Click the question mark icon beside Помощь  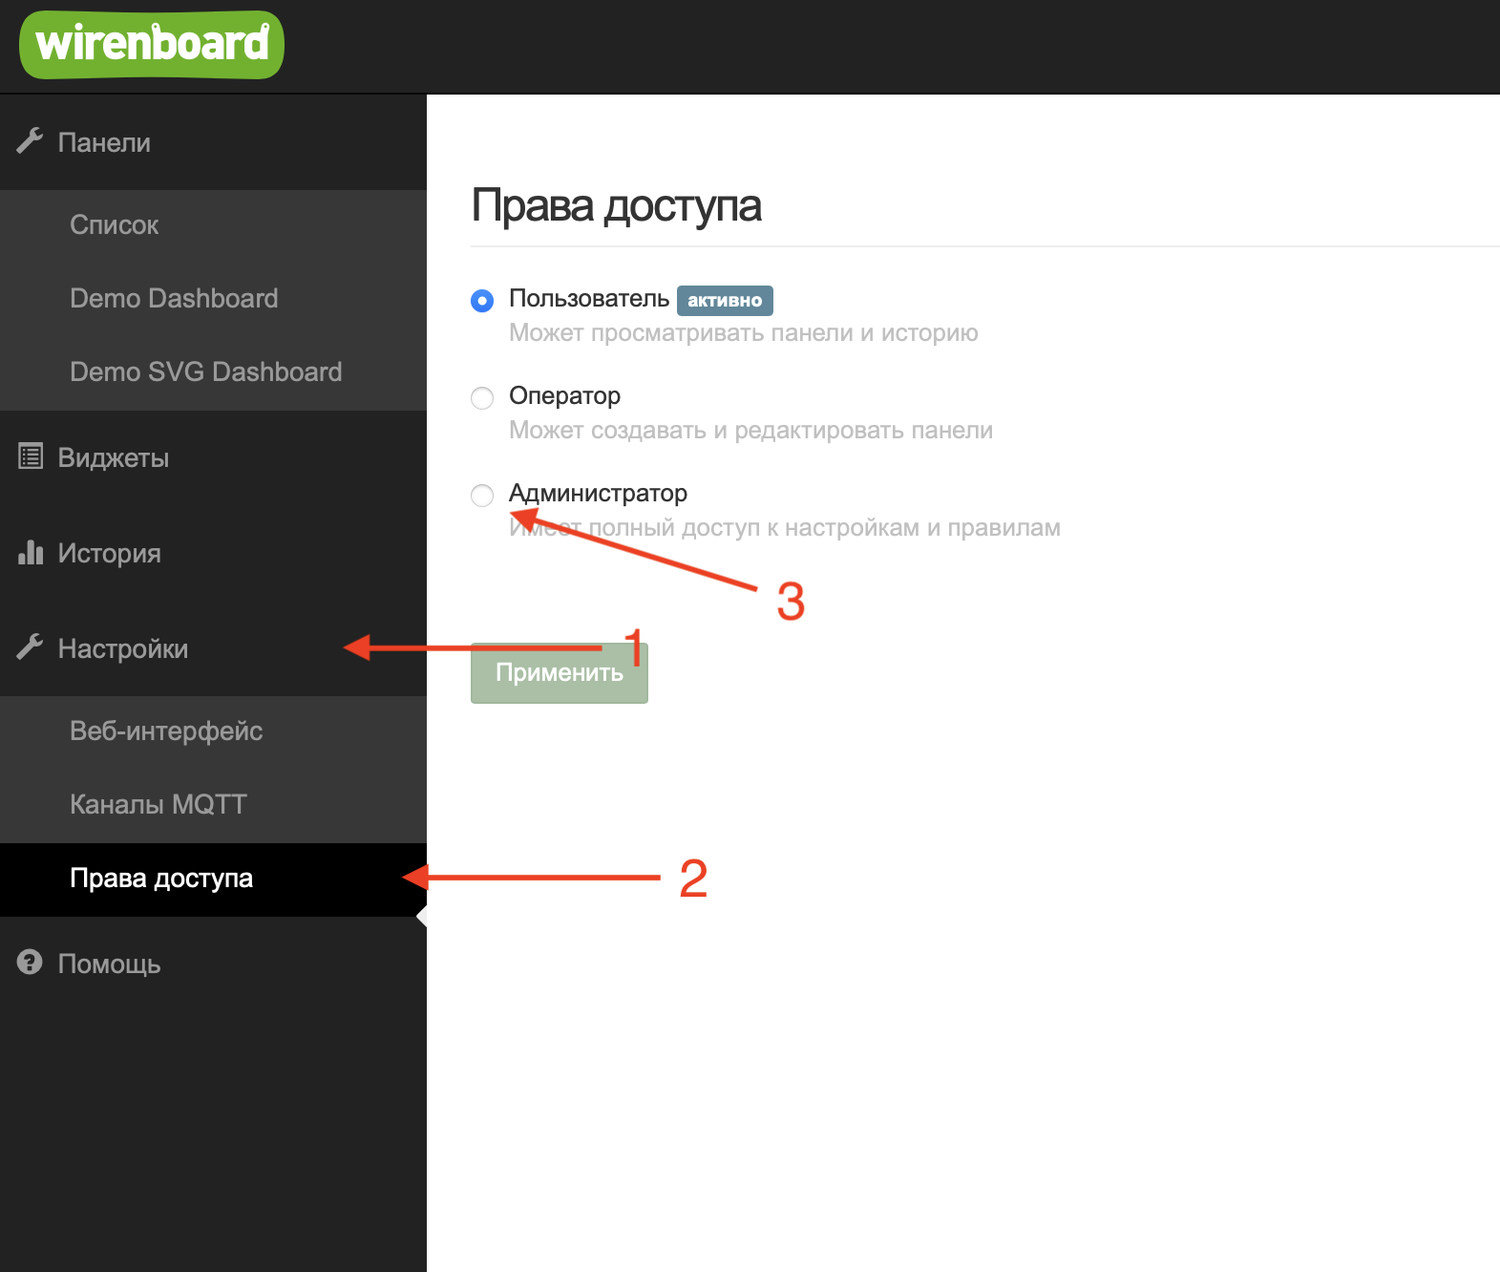click(30, 963)
